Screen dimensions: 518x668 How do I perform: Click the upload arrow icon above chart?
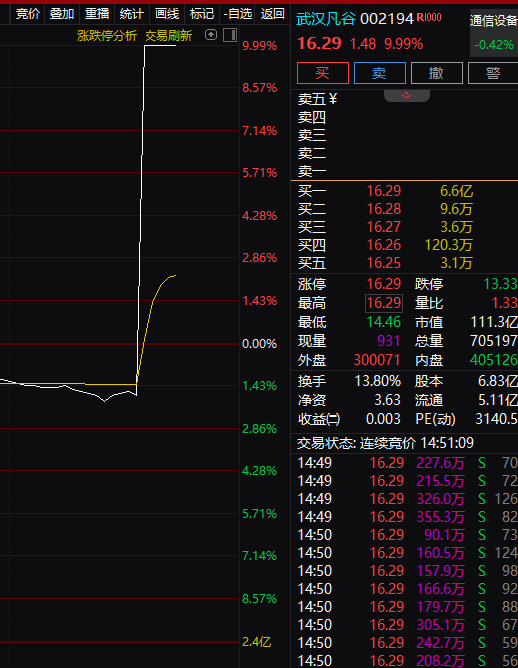[211, 35]
